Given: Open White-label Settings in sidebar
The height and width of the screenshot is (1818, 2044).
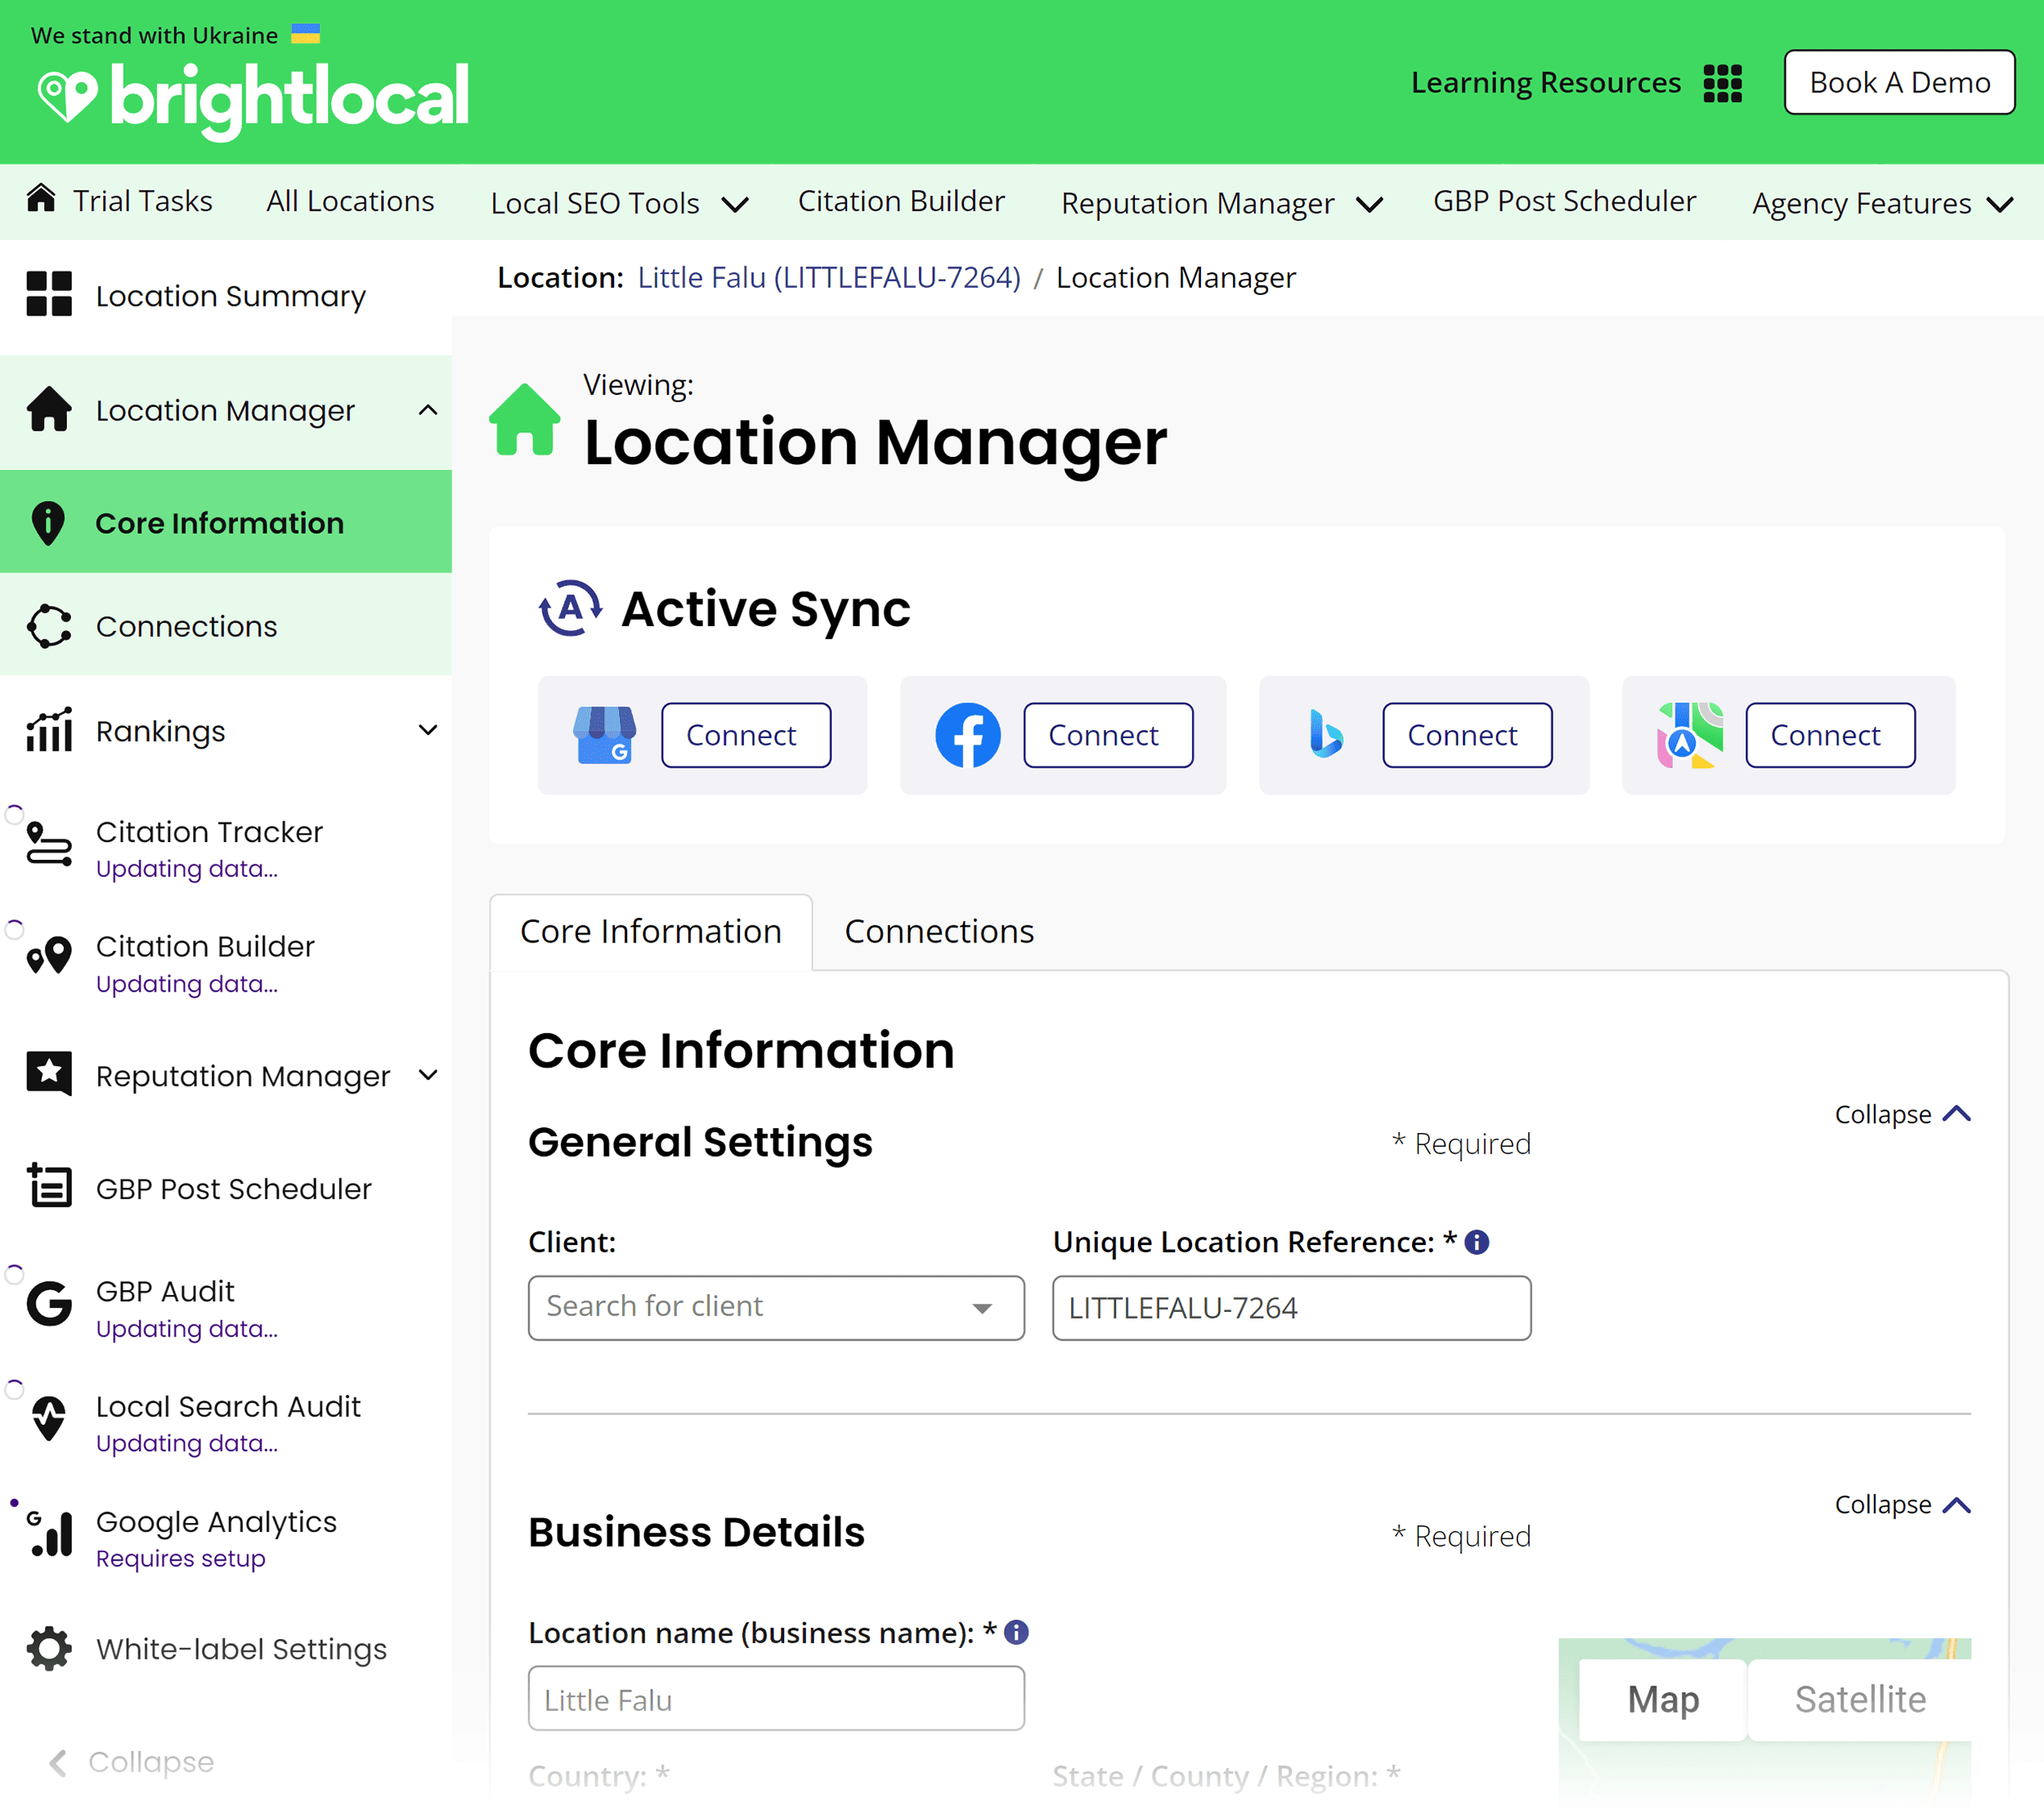Looking at the screenshot, I should tap(226, 1649).
